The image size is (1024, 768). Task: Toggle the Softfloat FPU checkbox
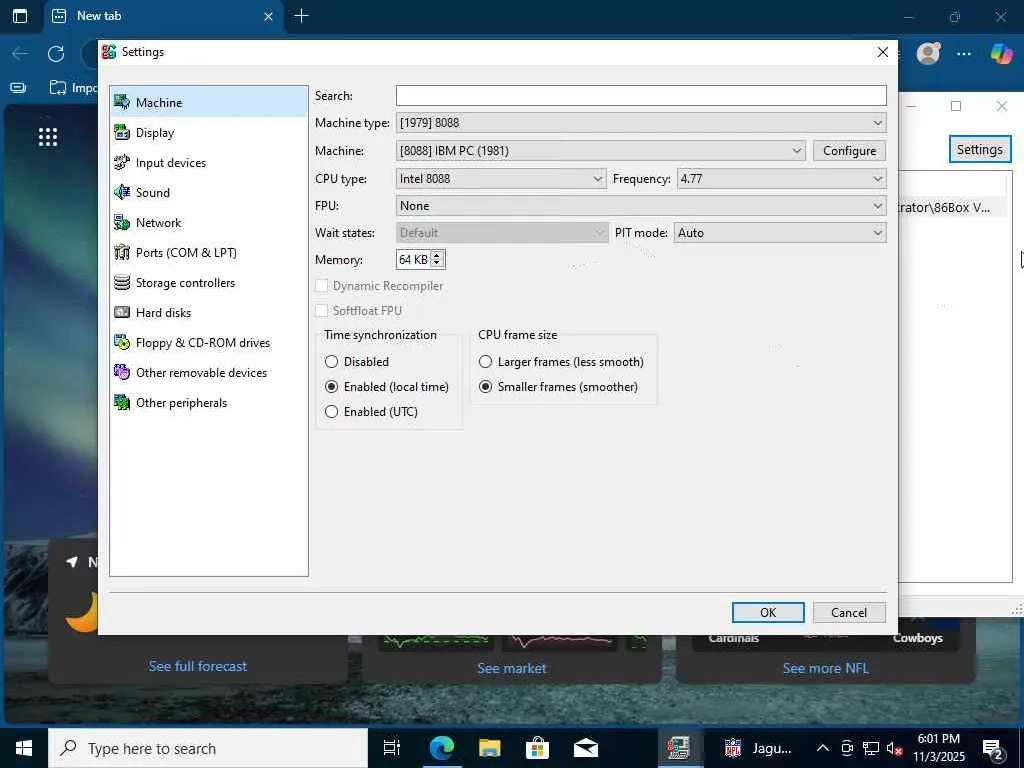point(321,310)
